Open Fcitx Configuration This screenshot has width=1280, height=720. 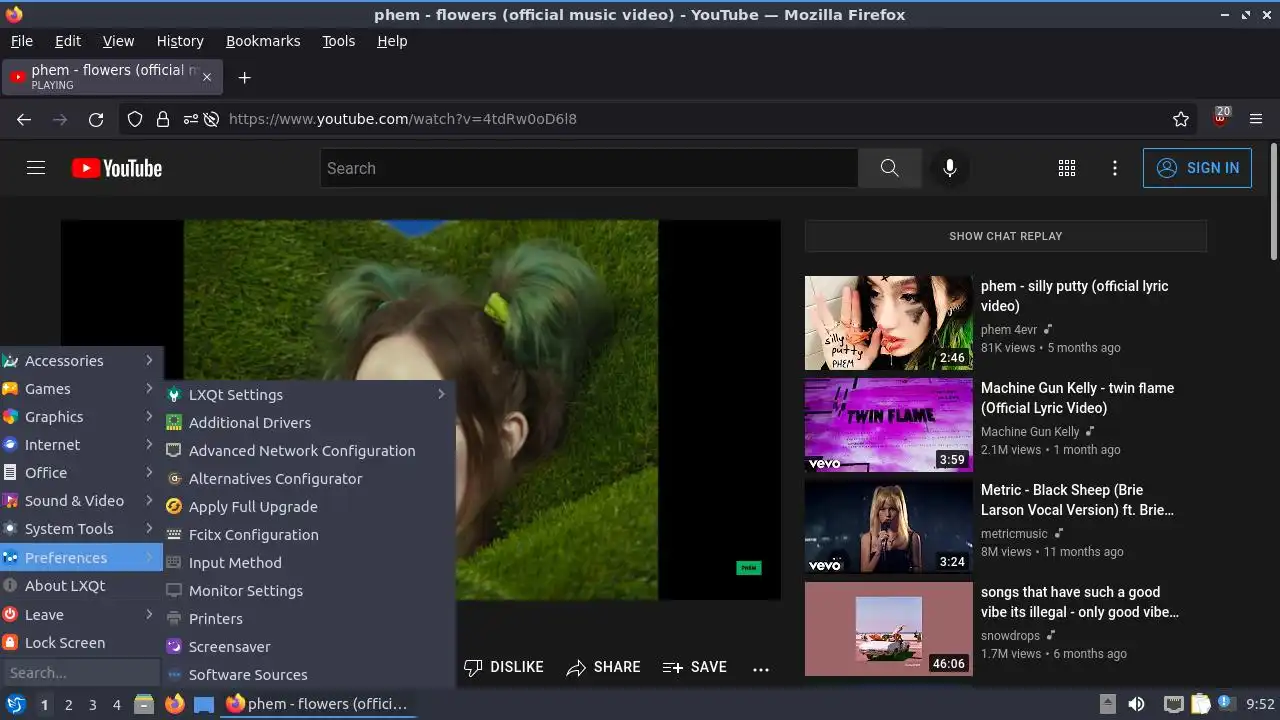309,535
